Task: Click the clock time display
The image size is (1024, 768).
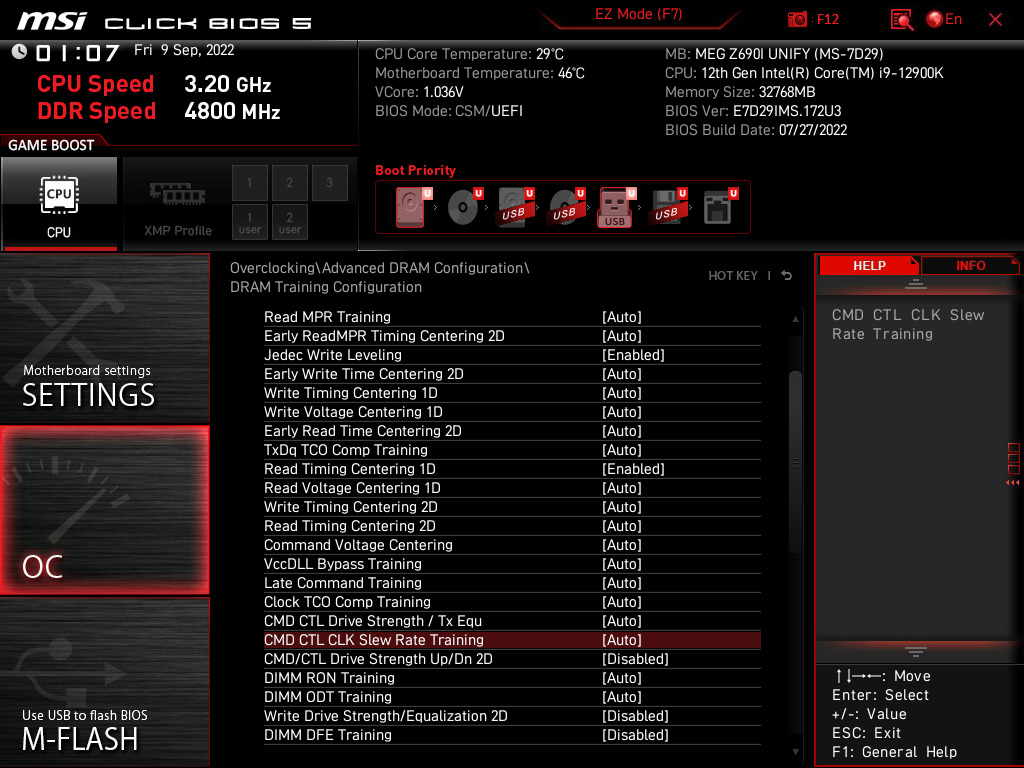Action: coord(77,52)
